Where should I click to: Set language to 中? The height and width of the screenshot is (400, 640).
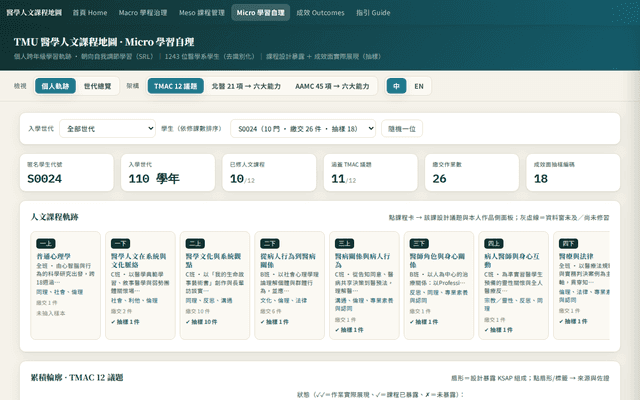(396, 86)
